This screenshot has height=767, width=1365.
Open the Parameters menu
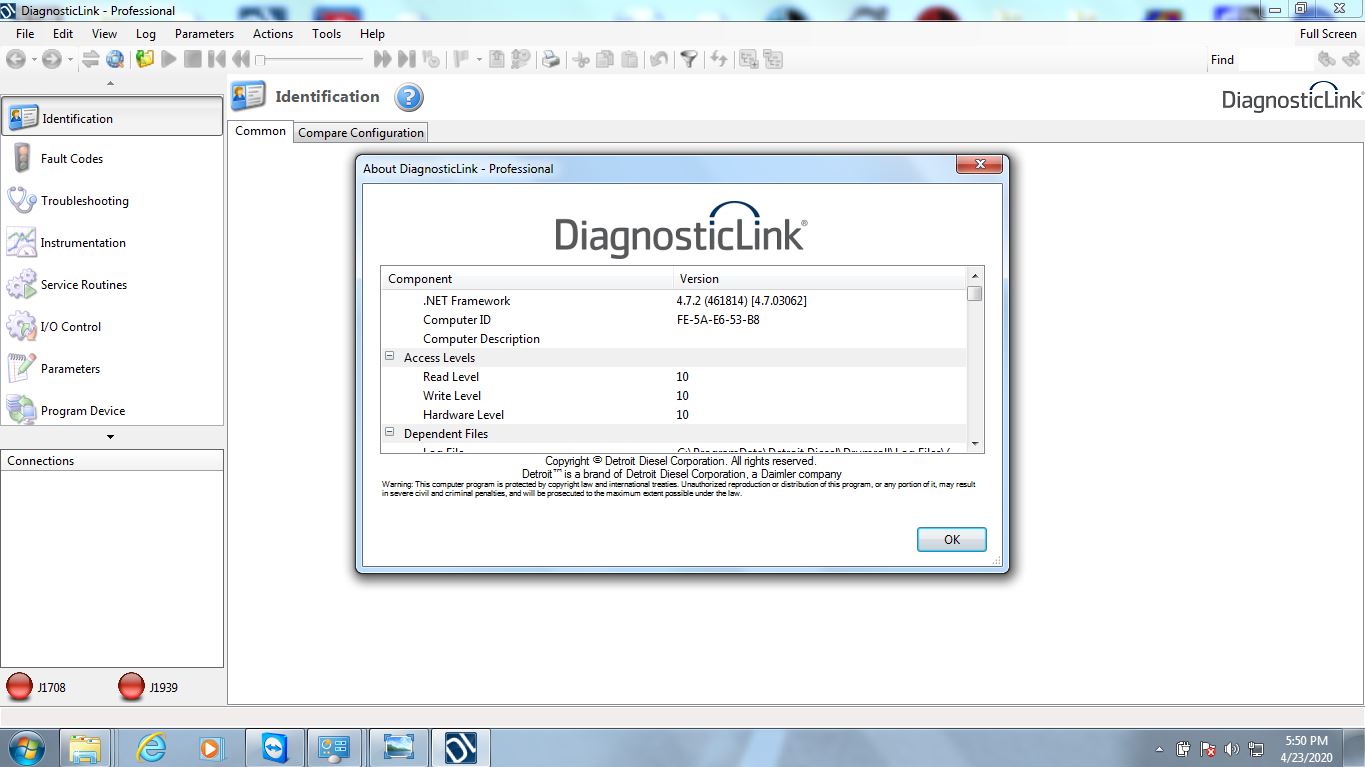204,33
